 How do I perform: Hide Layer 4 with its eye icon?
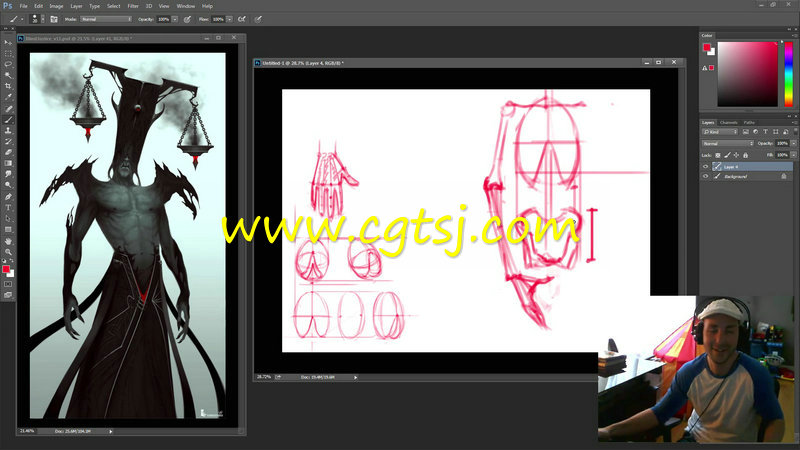pos(706,167)
